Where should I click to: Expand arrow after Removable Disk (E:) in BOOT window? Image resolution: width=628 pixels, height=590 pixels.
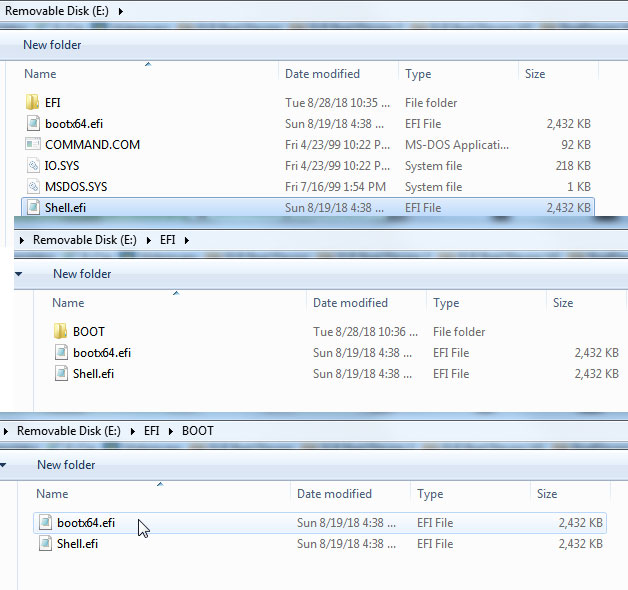133,431
